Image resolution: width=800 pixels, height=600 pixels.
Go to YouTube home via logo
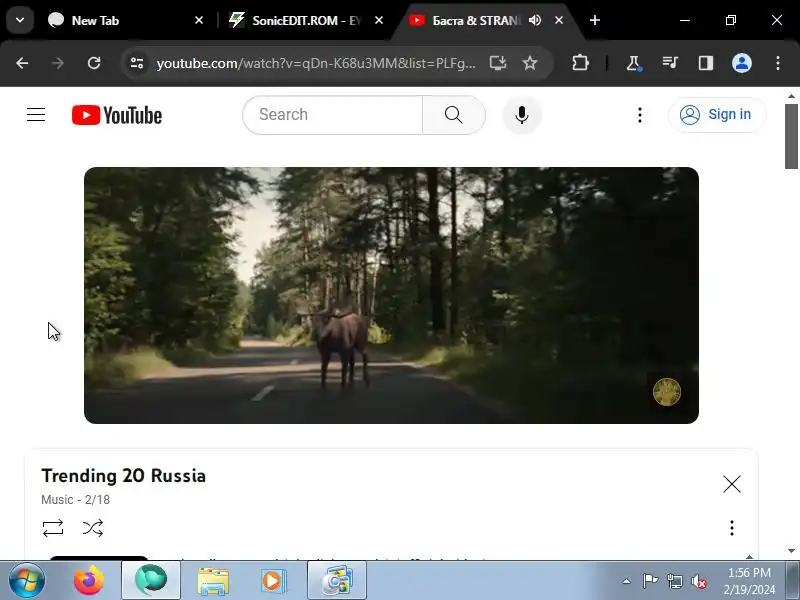pyautogui.click(x=117, y=115)
